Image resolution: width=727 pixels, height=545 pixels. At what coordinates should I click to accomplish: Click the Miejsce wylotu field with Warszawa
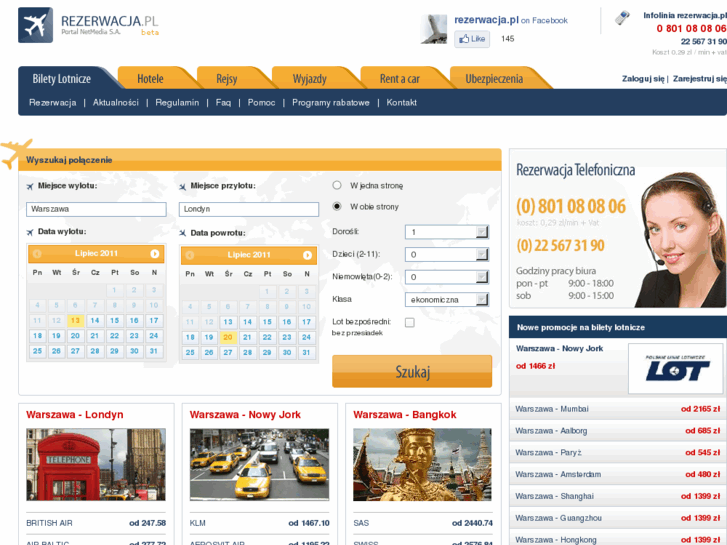click(x=96, y=209)
